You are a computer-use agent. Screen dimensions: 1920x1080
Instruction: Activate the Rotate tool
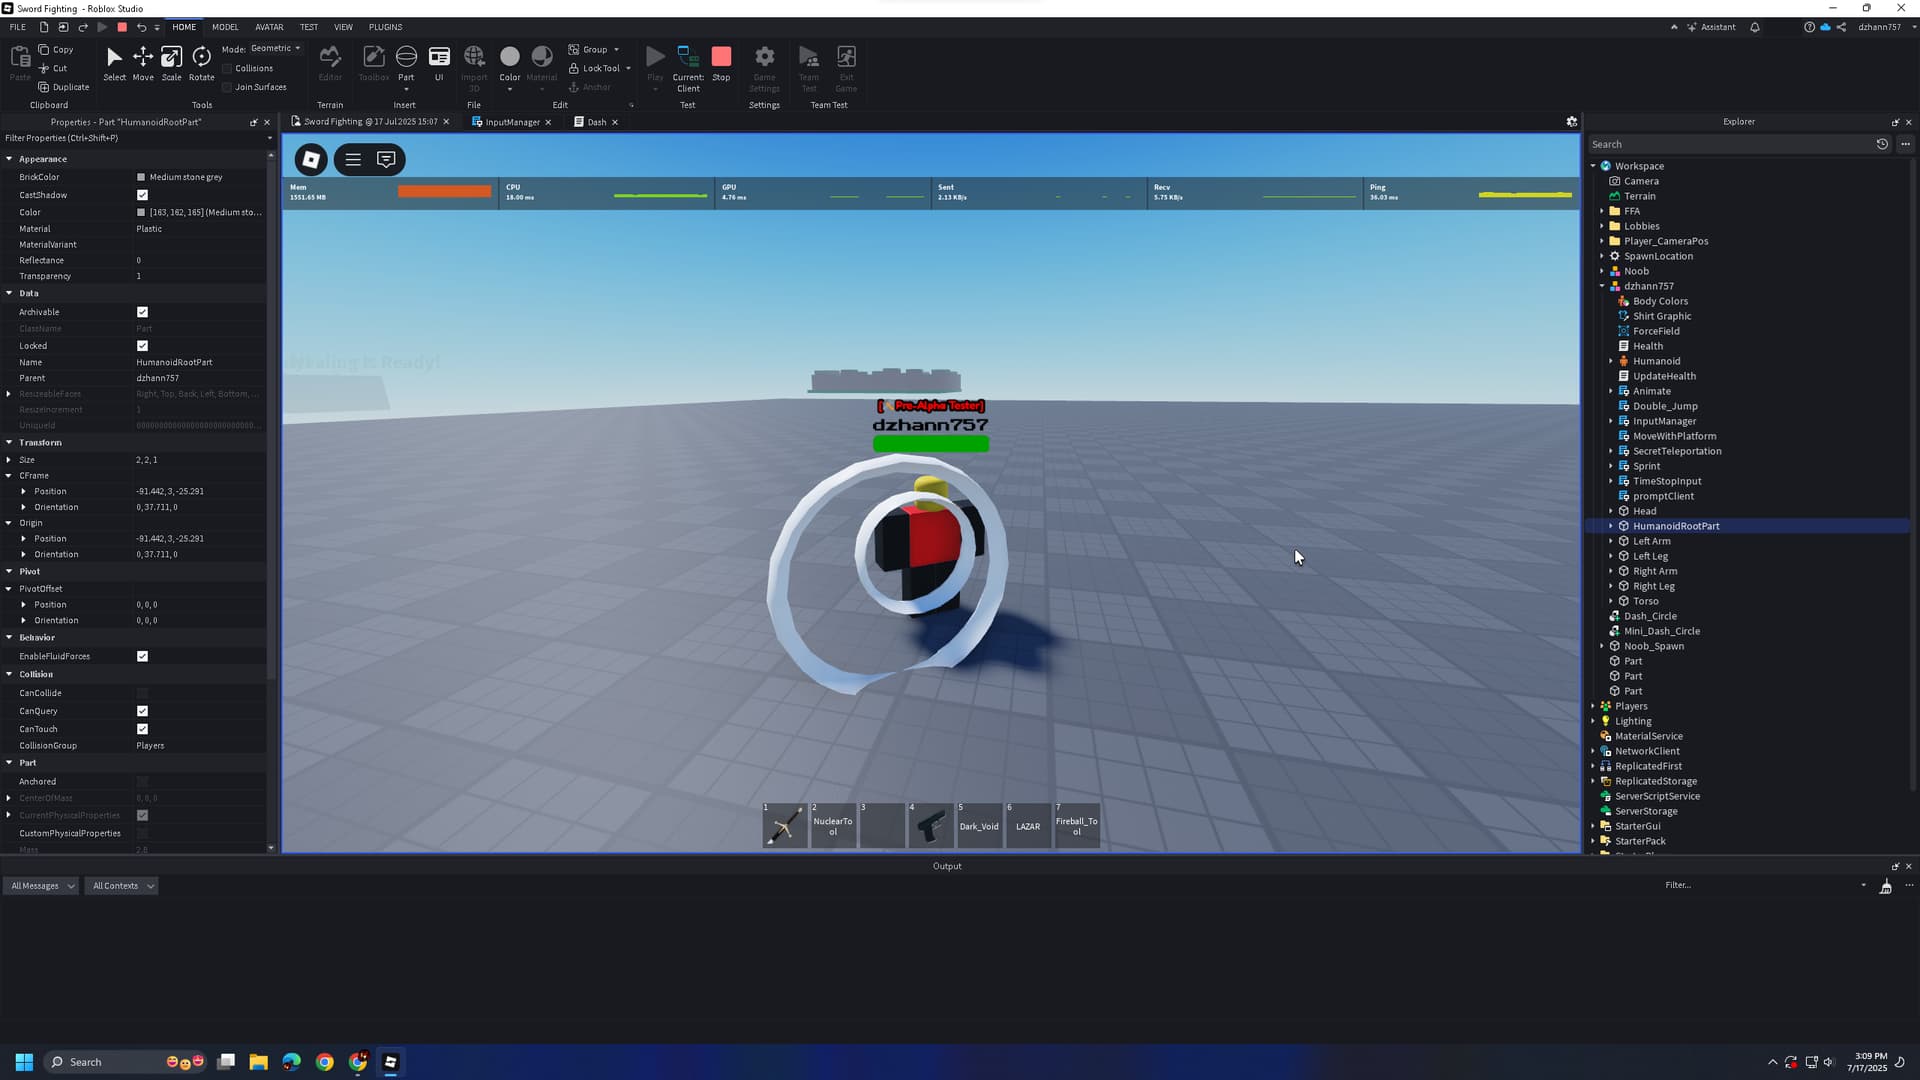click(202, 58)
